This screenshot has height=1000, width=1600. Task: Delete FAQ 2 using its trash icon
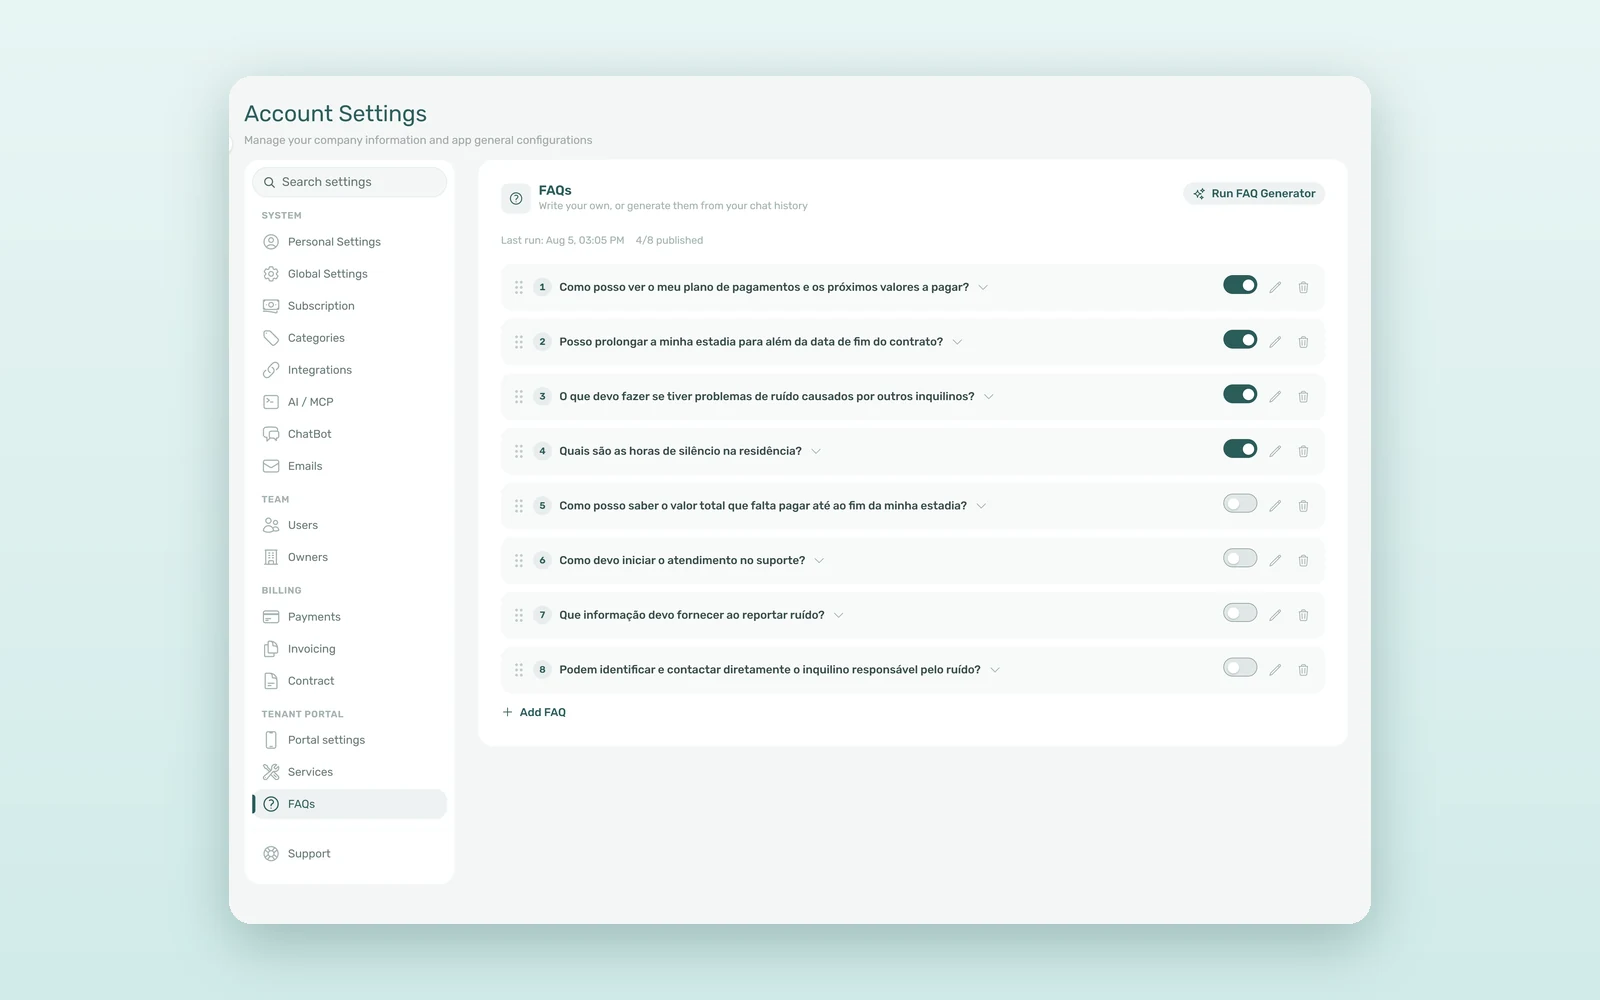pos(1303,342)
